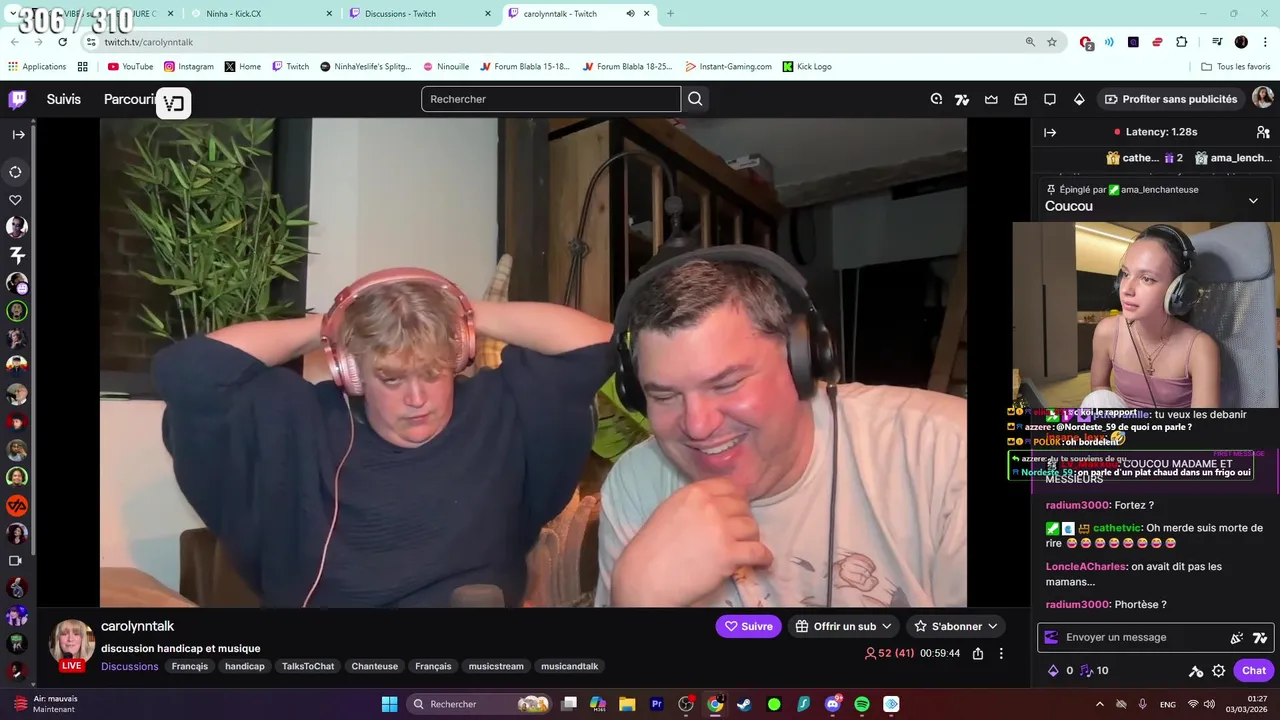Open the whispers speech bubble icon
1280x720 pixels.
click(x=1049, y=99)
